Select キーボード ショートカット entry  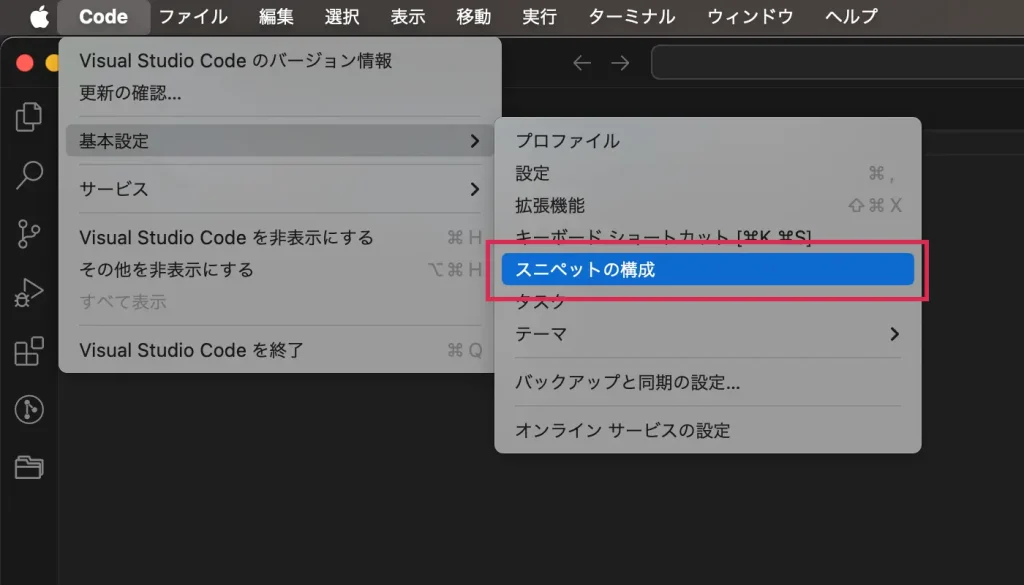pos(708,236)
